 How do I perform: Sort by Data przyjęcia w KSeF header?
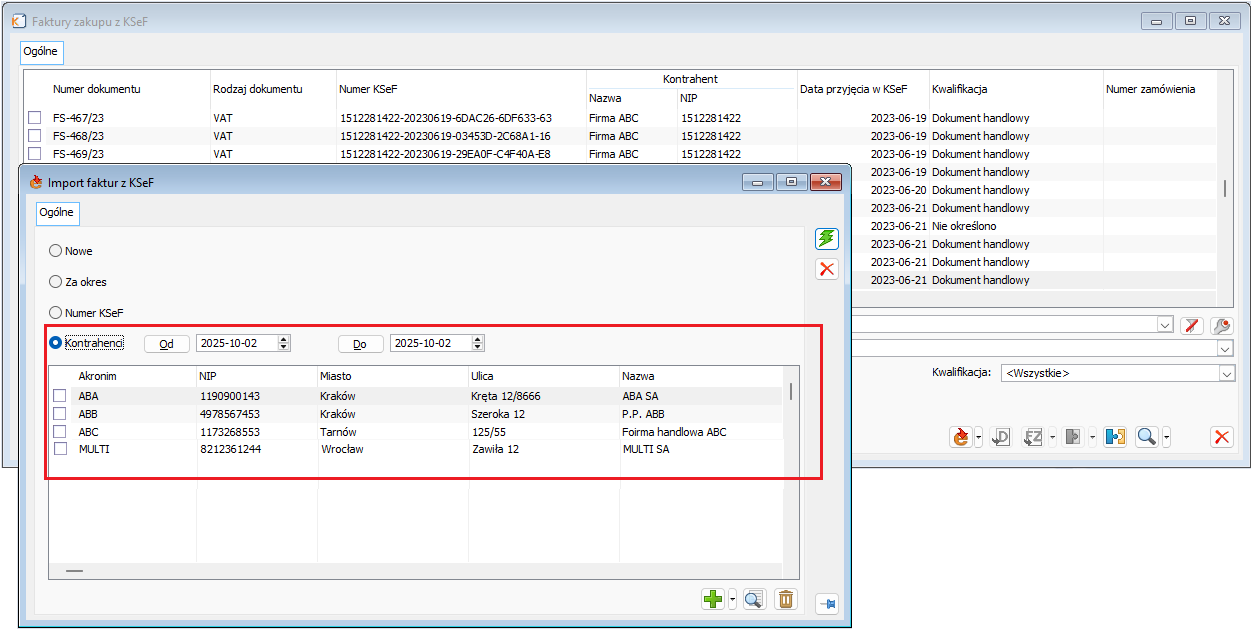tap(854, 89)
